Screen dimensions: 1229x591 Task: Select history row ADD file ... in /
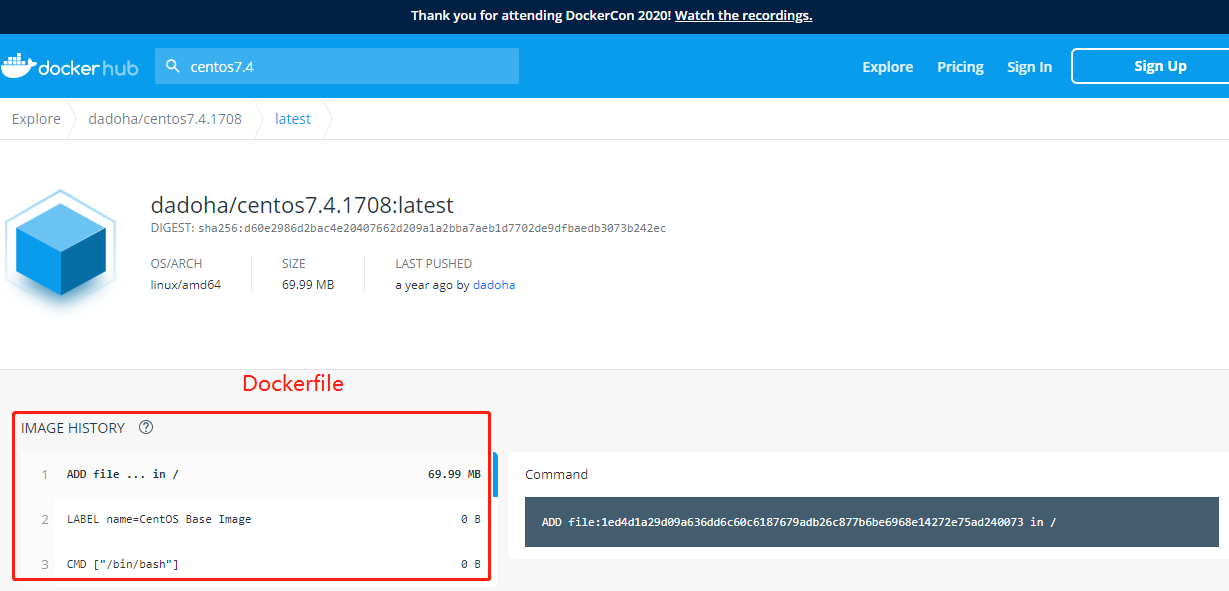(x=258, y=474)
